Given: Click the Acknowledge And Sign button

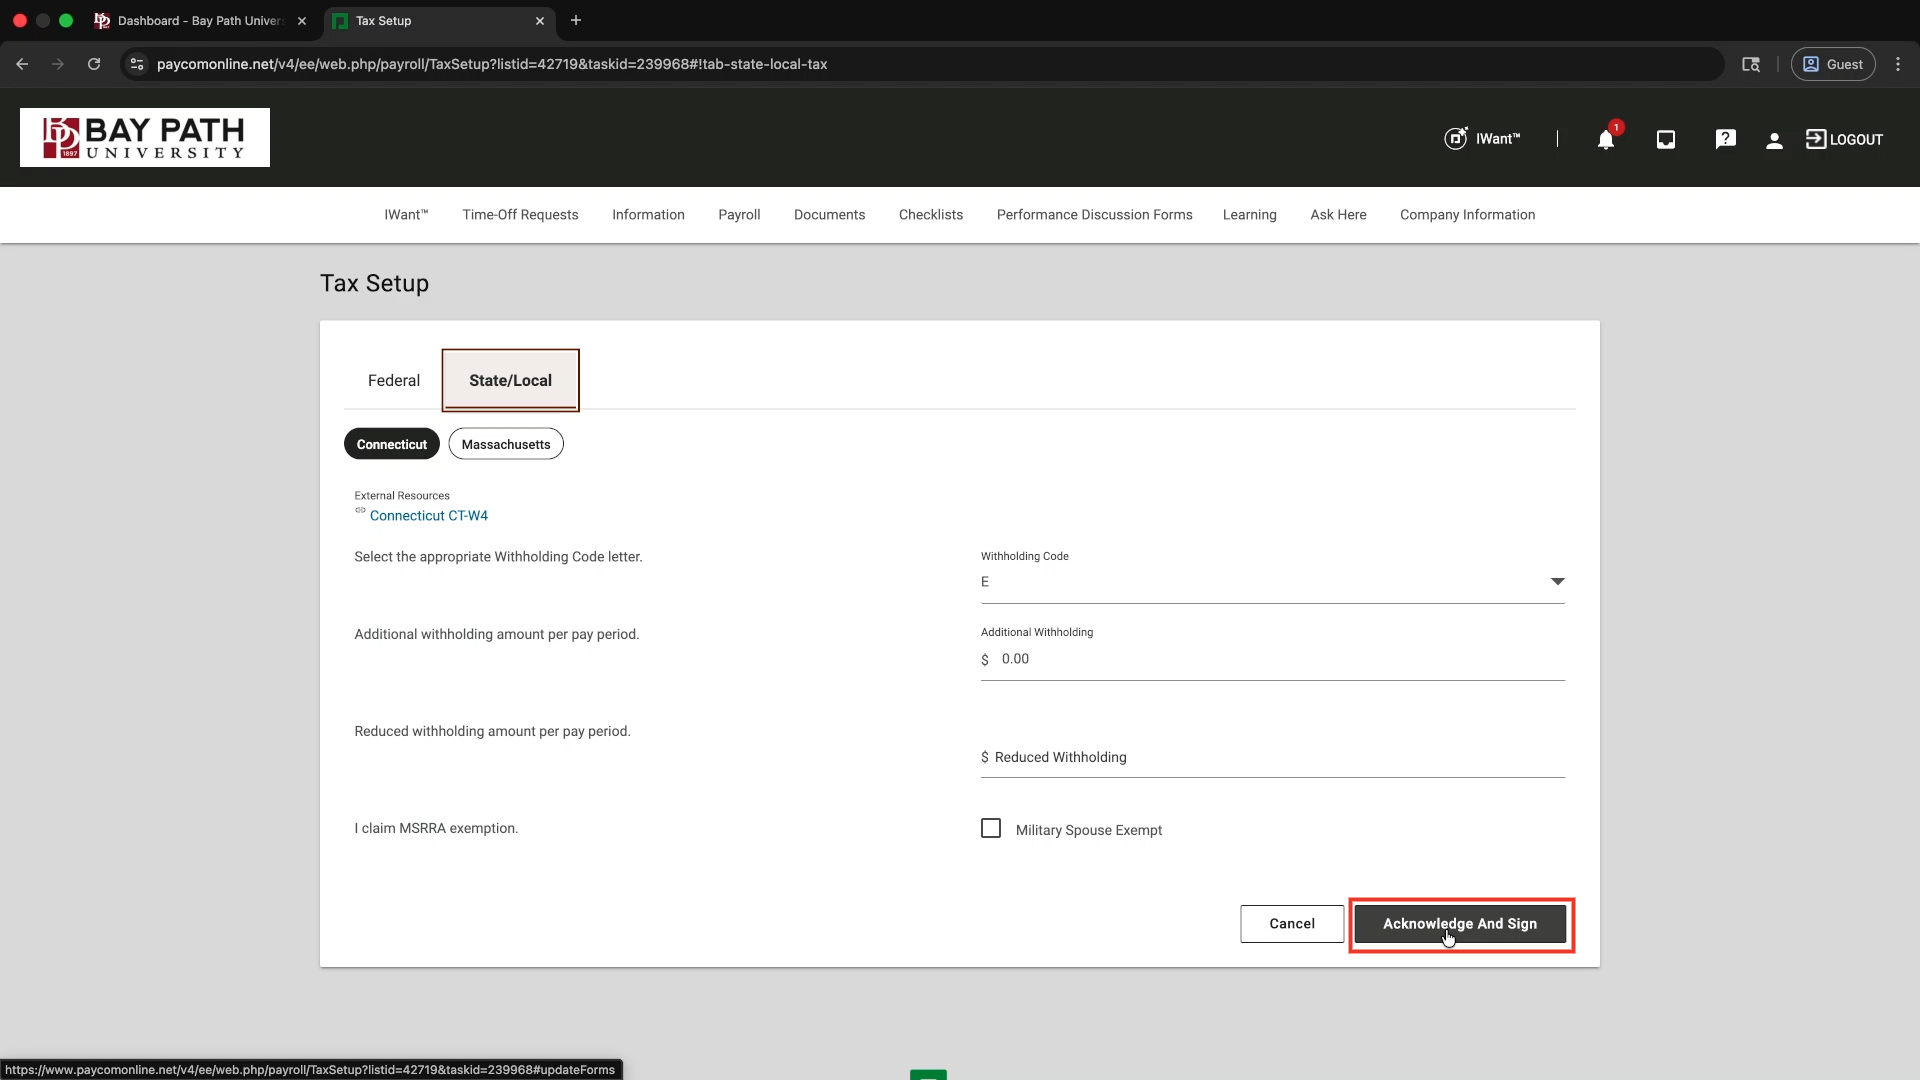Looking at the screenshot, I should 1459,924.
